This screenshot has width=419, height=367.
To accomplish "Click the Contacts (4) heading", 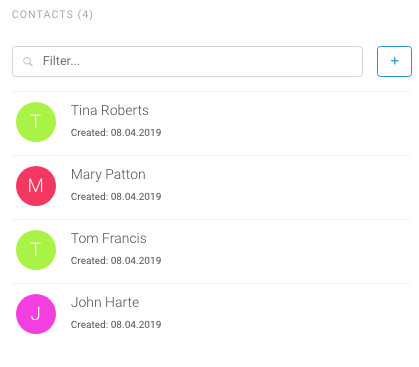I will click(x=52, y=14).
